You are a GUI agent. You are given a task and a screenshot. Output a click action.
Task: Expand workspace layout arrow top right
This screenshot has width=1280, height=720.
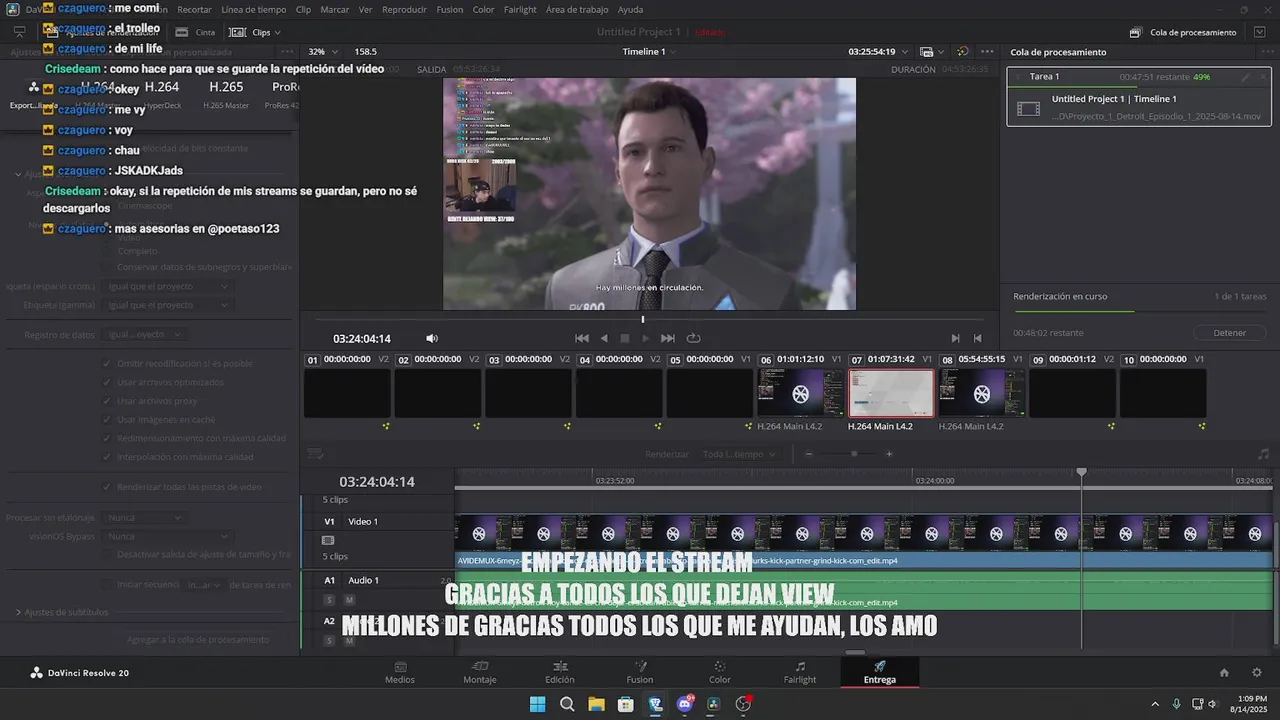[x=1260, y=32]
